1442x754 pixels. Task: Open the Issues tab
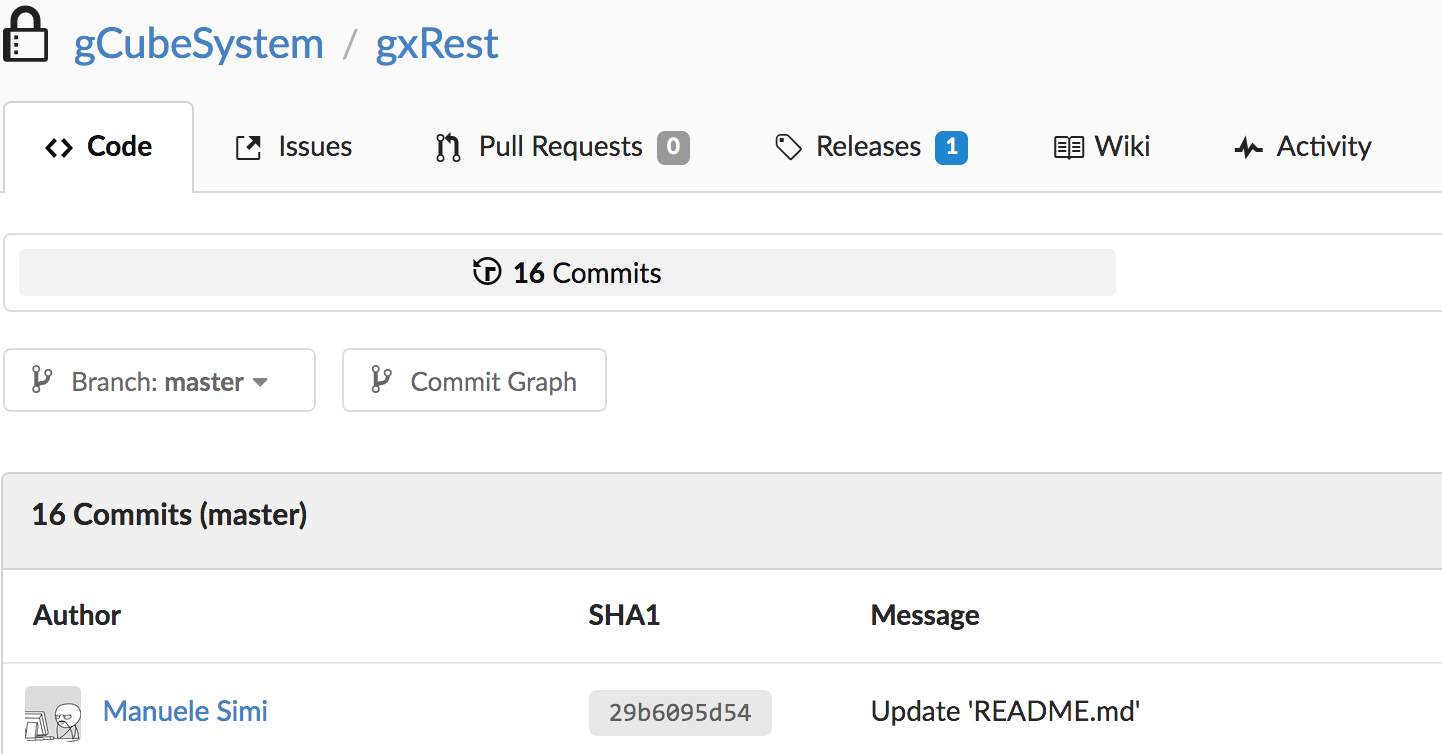(293, 147)
